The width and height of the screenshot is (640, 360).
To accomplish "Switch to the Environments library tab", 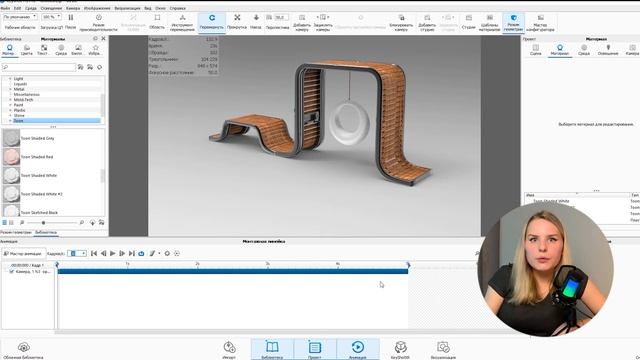I will point(61,50).
